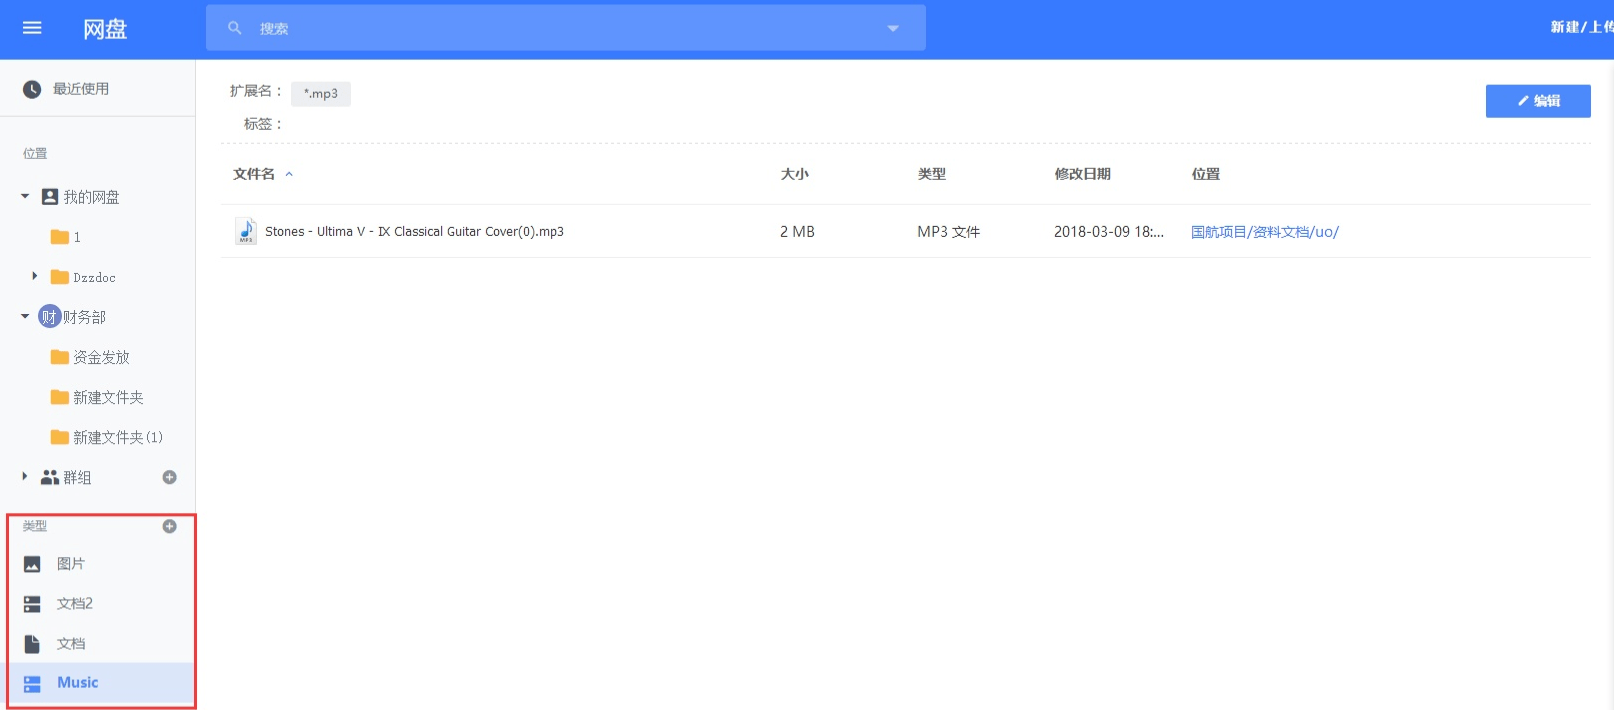Image resolution: width=1614 pixels, height=710 pixels.
Task: Click the document icon beside 文档
Action: pos(32,643)
